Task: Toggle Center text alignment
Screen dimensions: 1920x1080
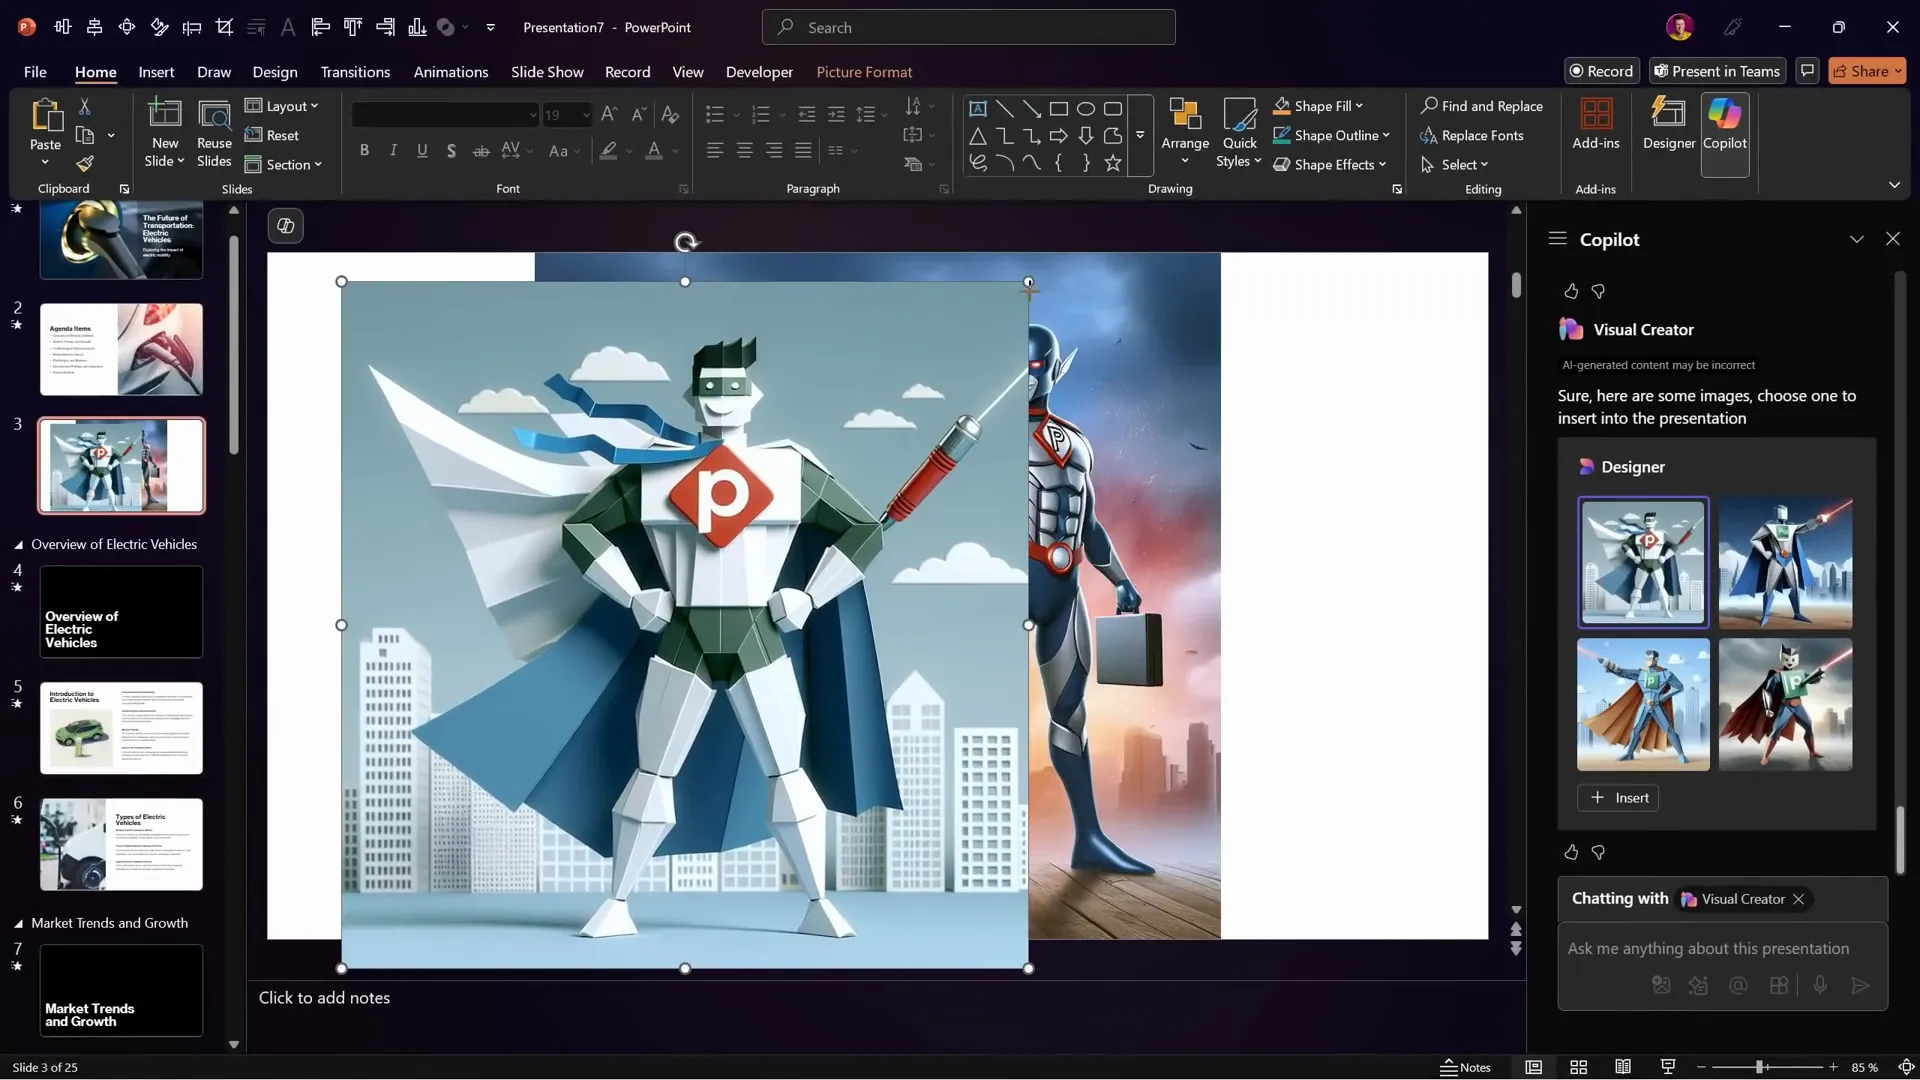Action: pos(745,151)
